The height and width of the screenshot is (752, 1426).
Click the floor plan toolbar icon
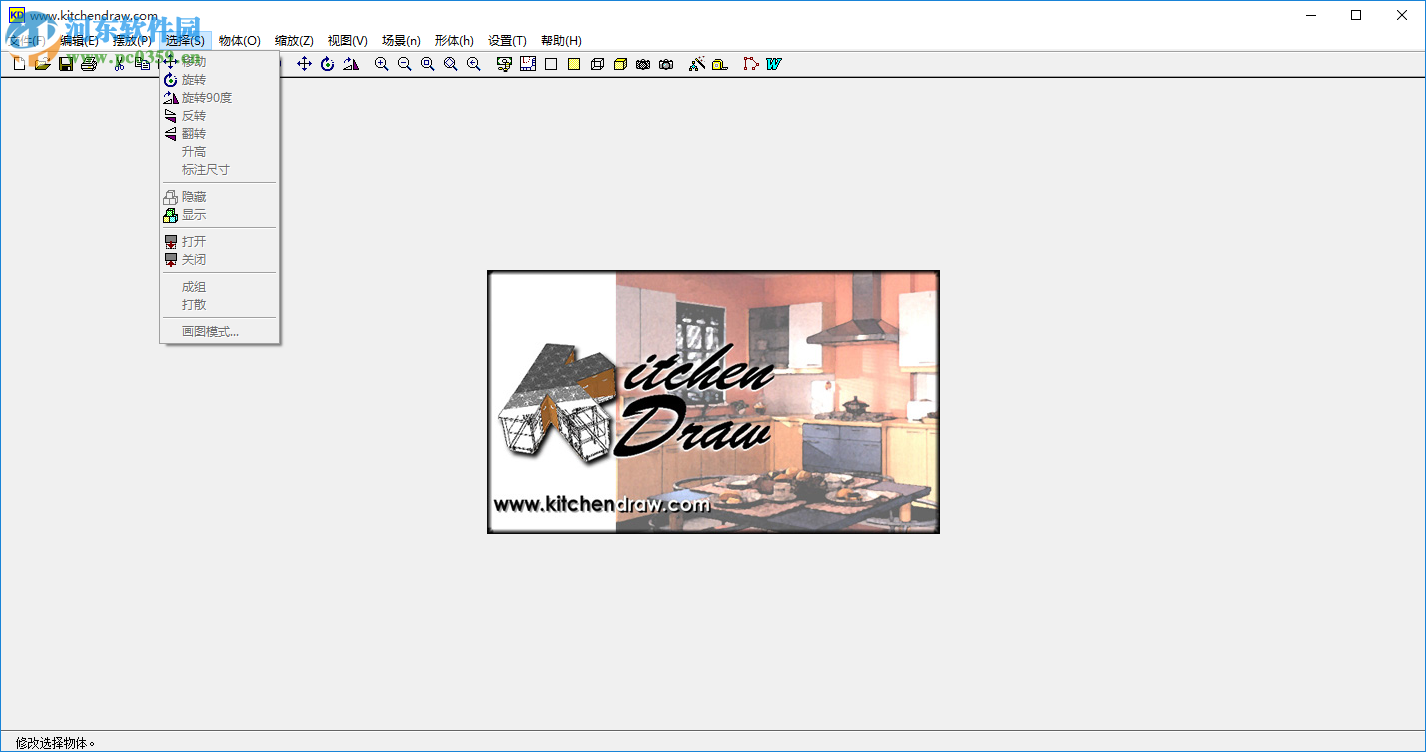coord(528,64)
